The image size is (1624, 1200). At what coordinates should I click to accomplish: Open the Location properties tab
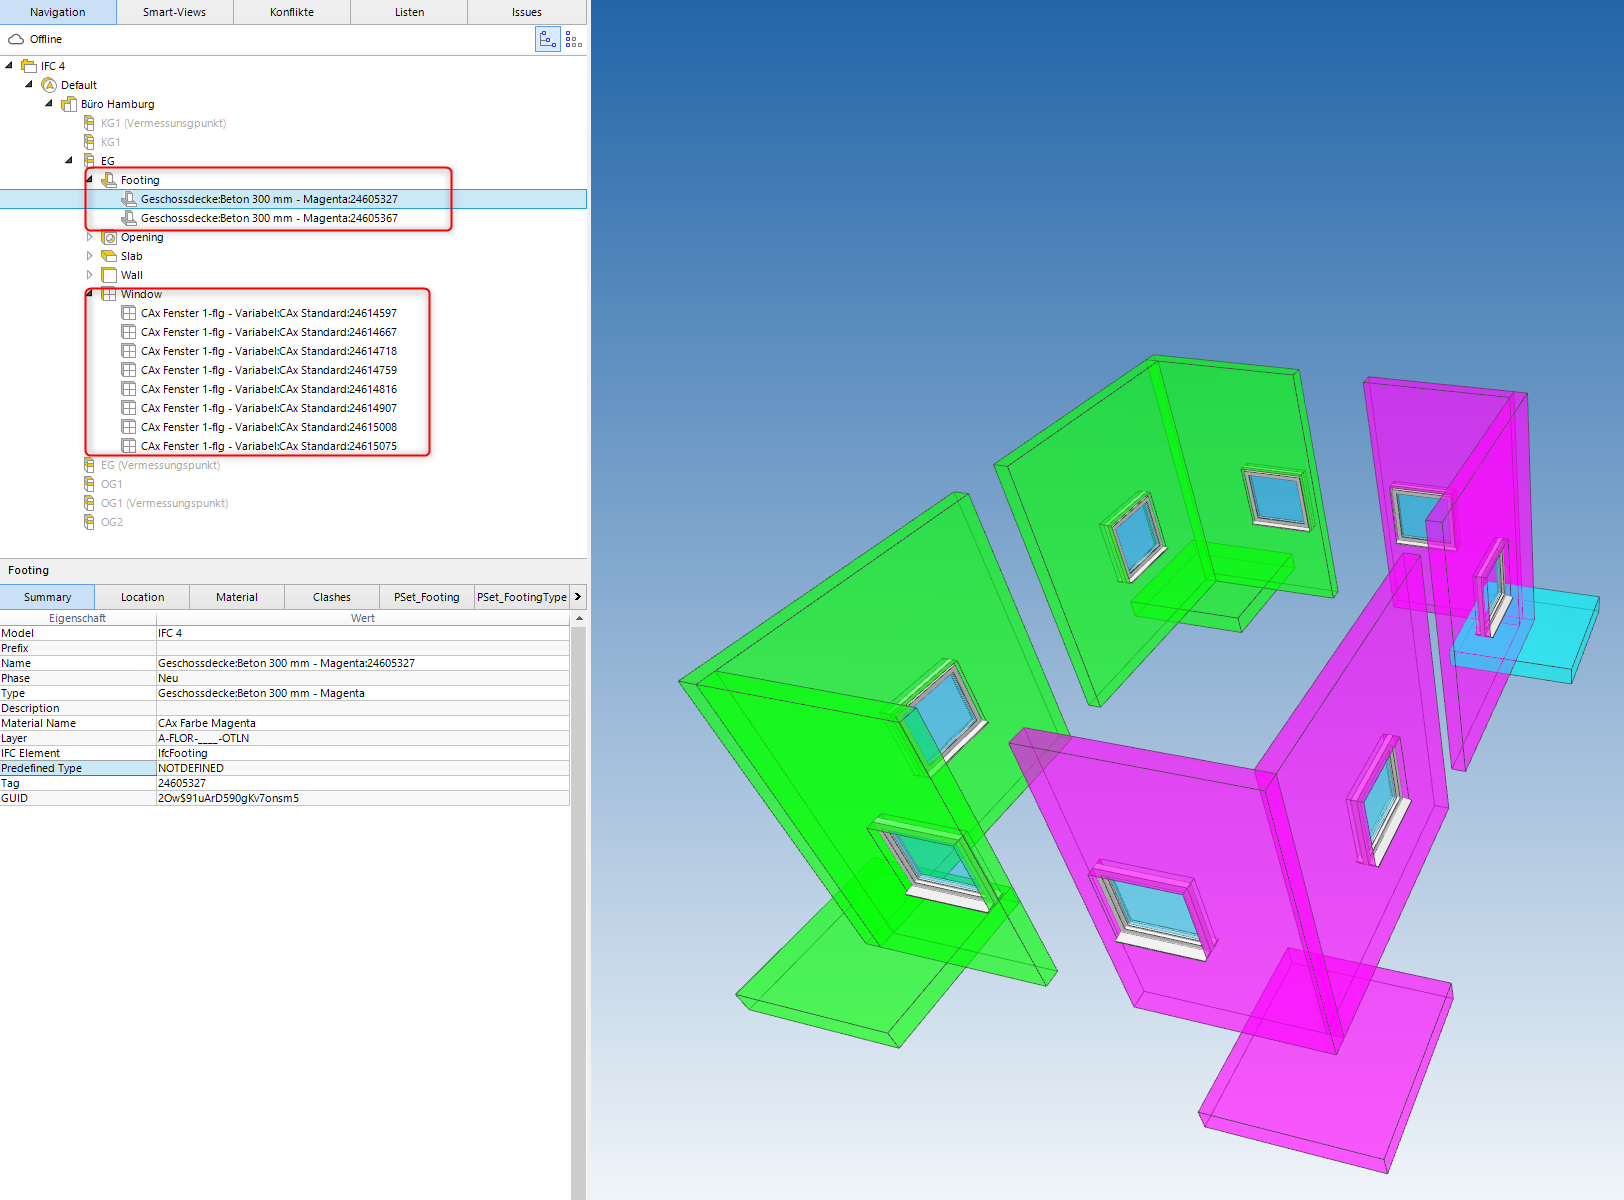[x=142, y=597]
